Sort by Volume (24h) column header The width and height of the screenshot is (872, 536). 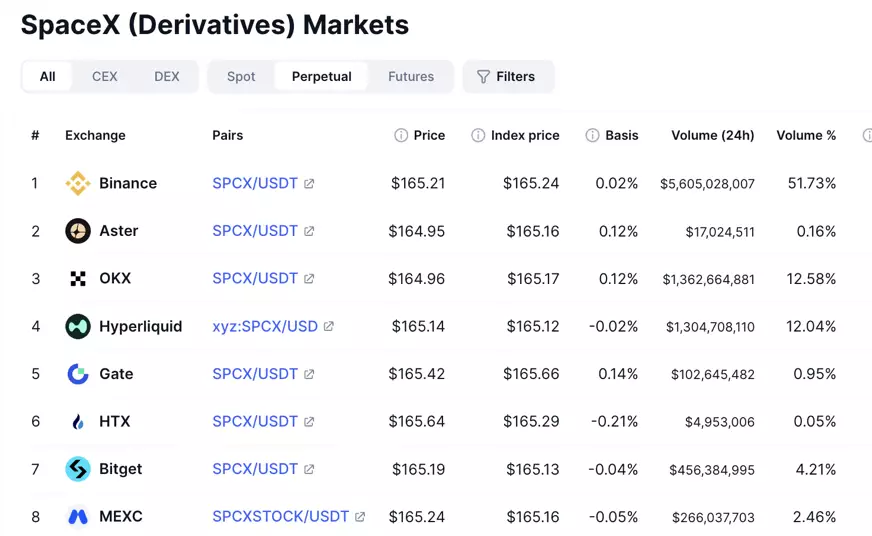pyautogui.click(x=712, y=135)
